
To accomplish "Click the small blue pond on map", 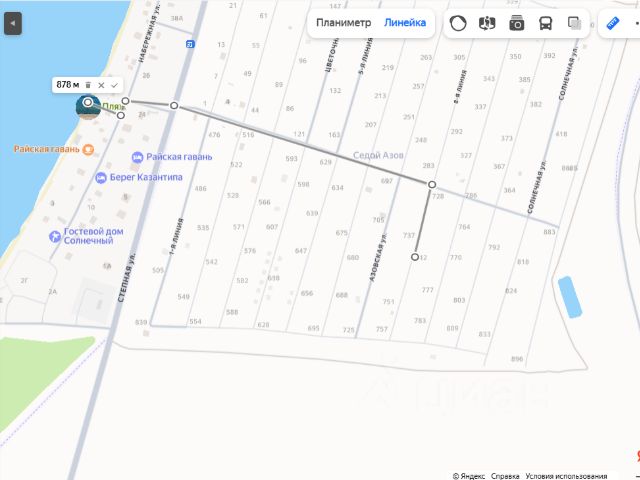I will coord(570,297).
